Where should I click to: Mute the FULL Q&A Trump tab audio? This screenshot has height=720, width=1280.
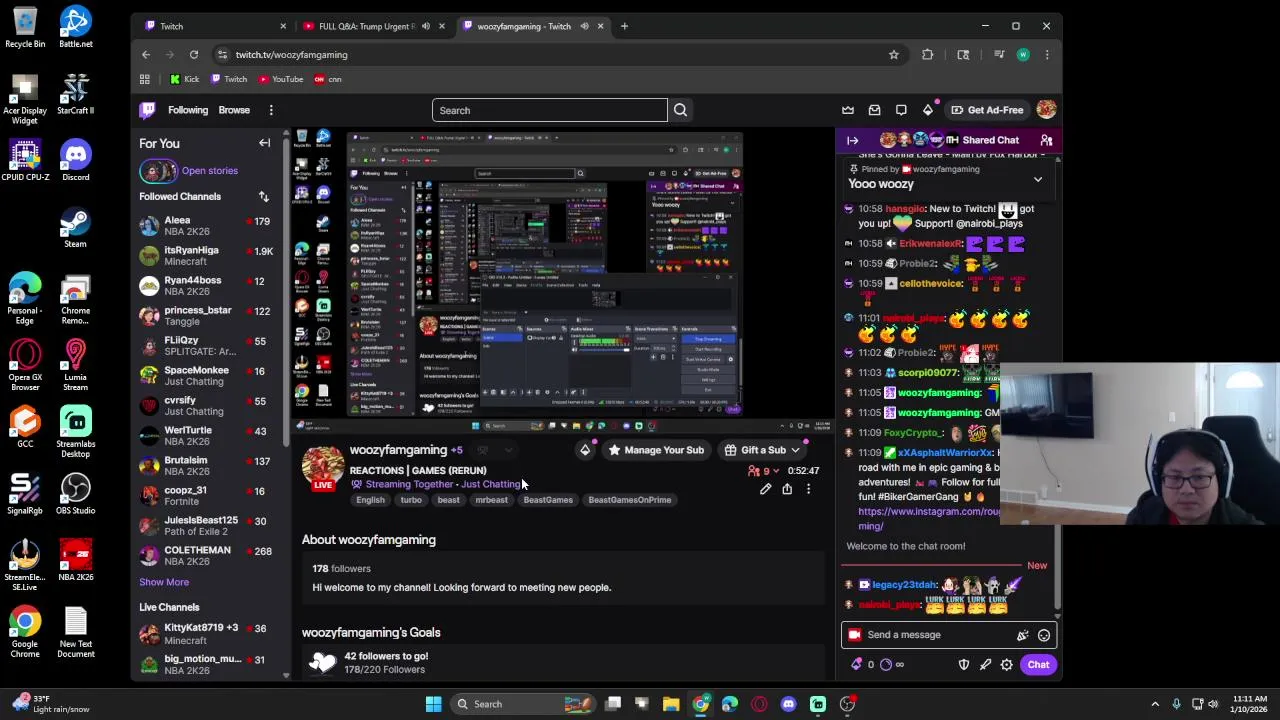click(426, 26)
